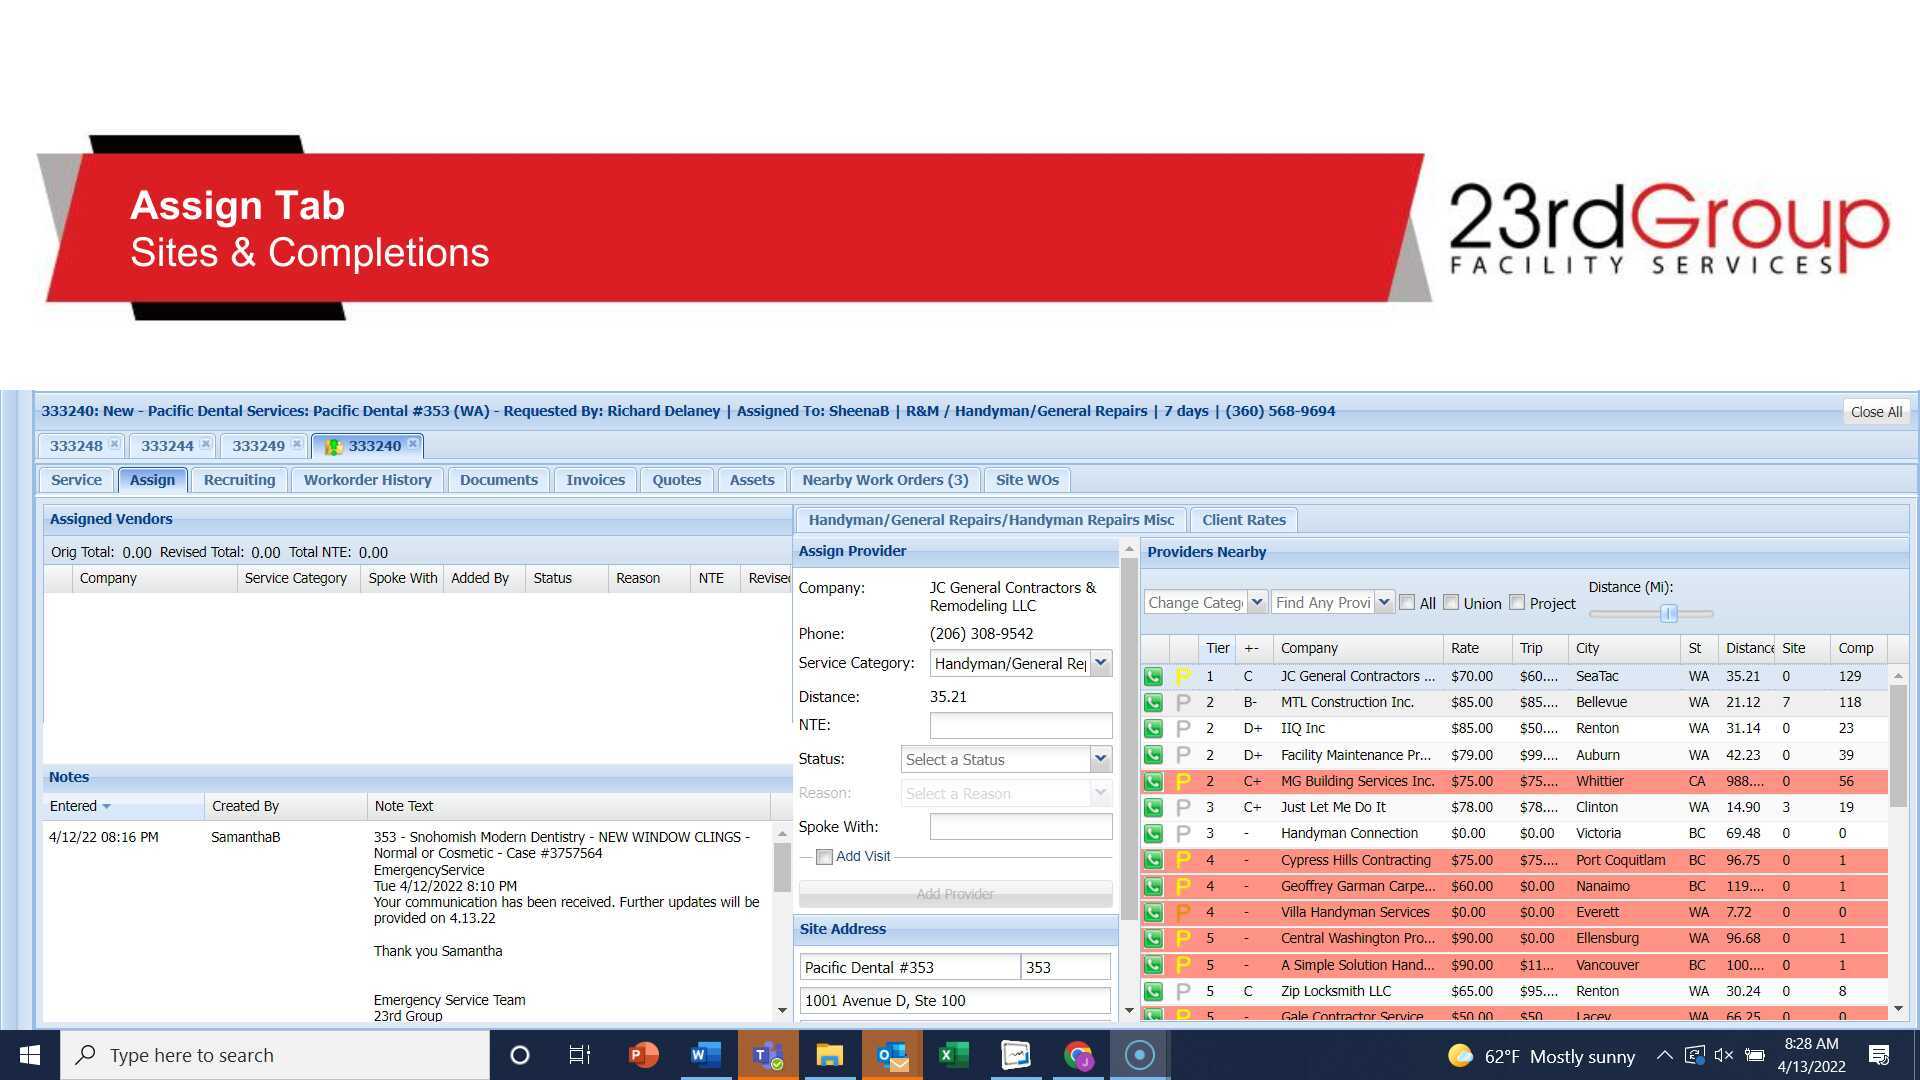Enable the Add Visit checkbox
Image resolution: width=1920 pixels, height=1080 pixels.
(x=824, y=856)
